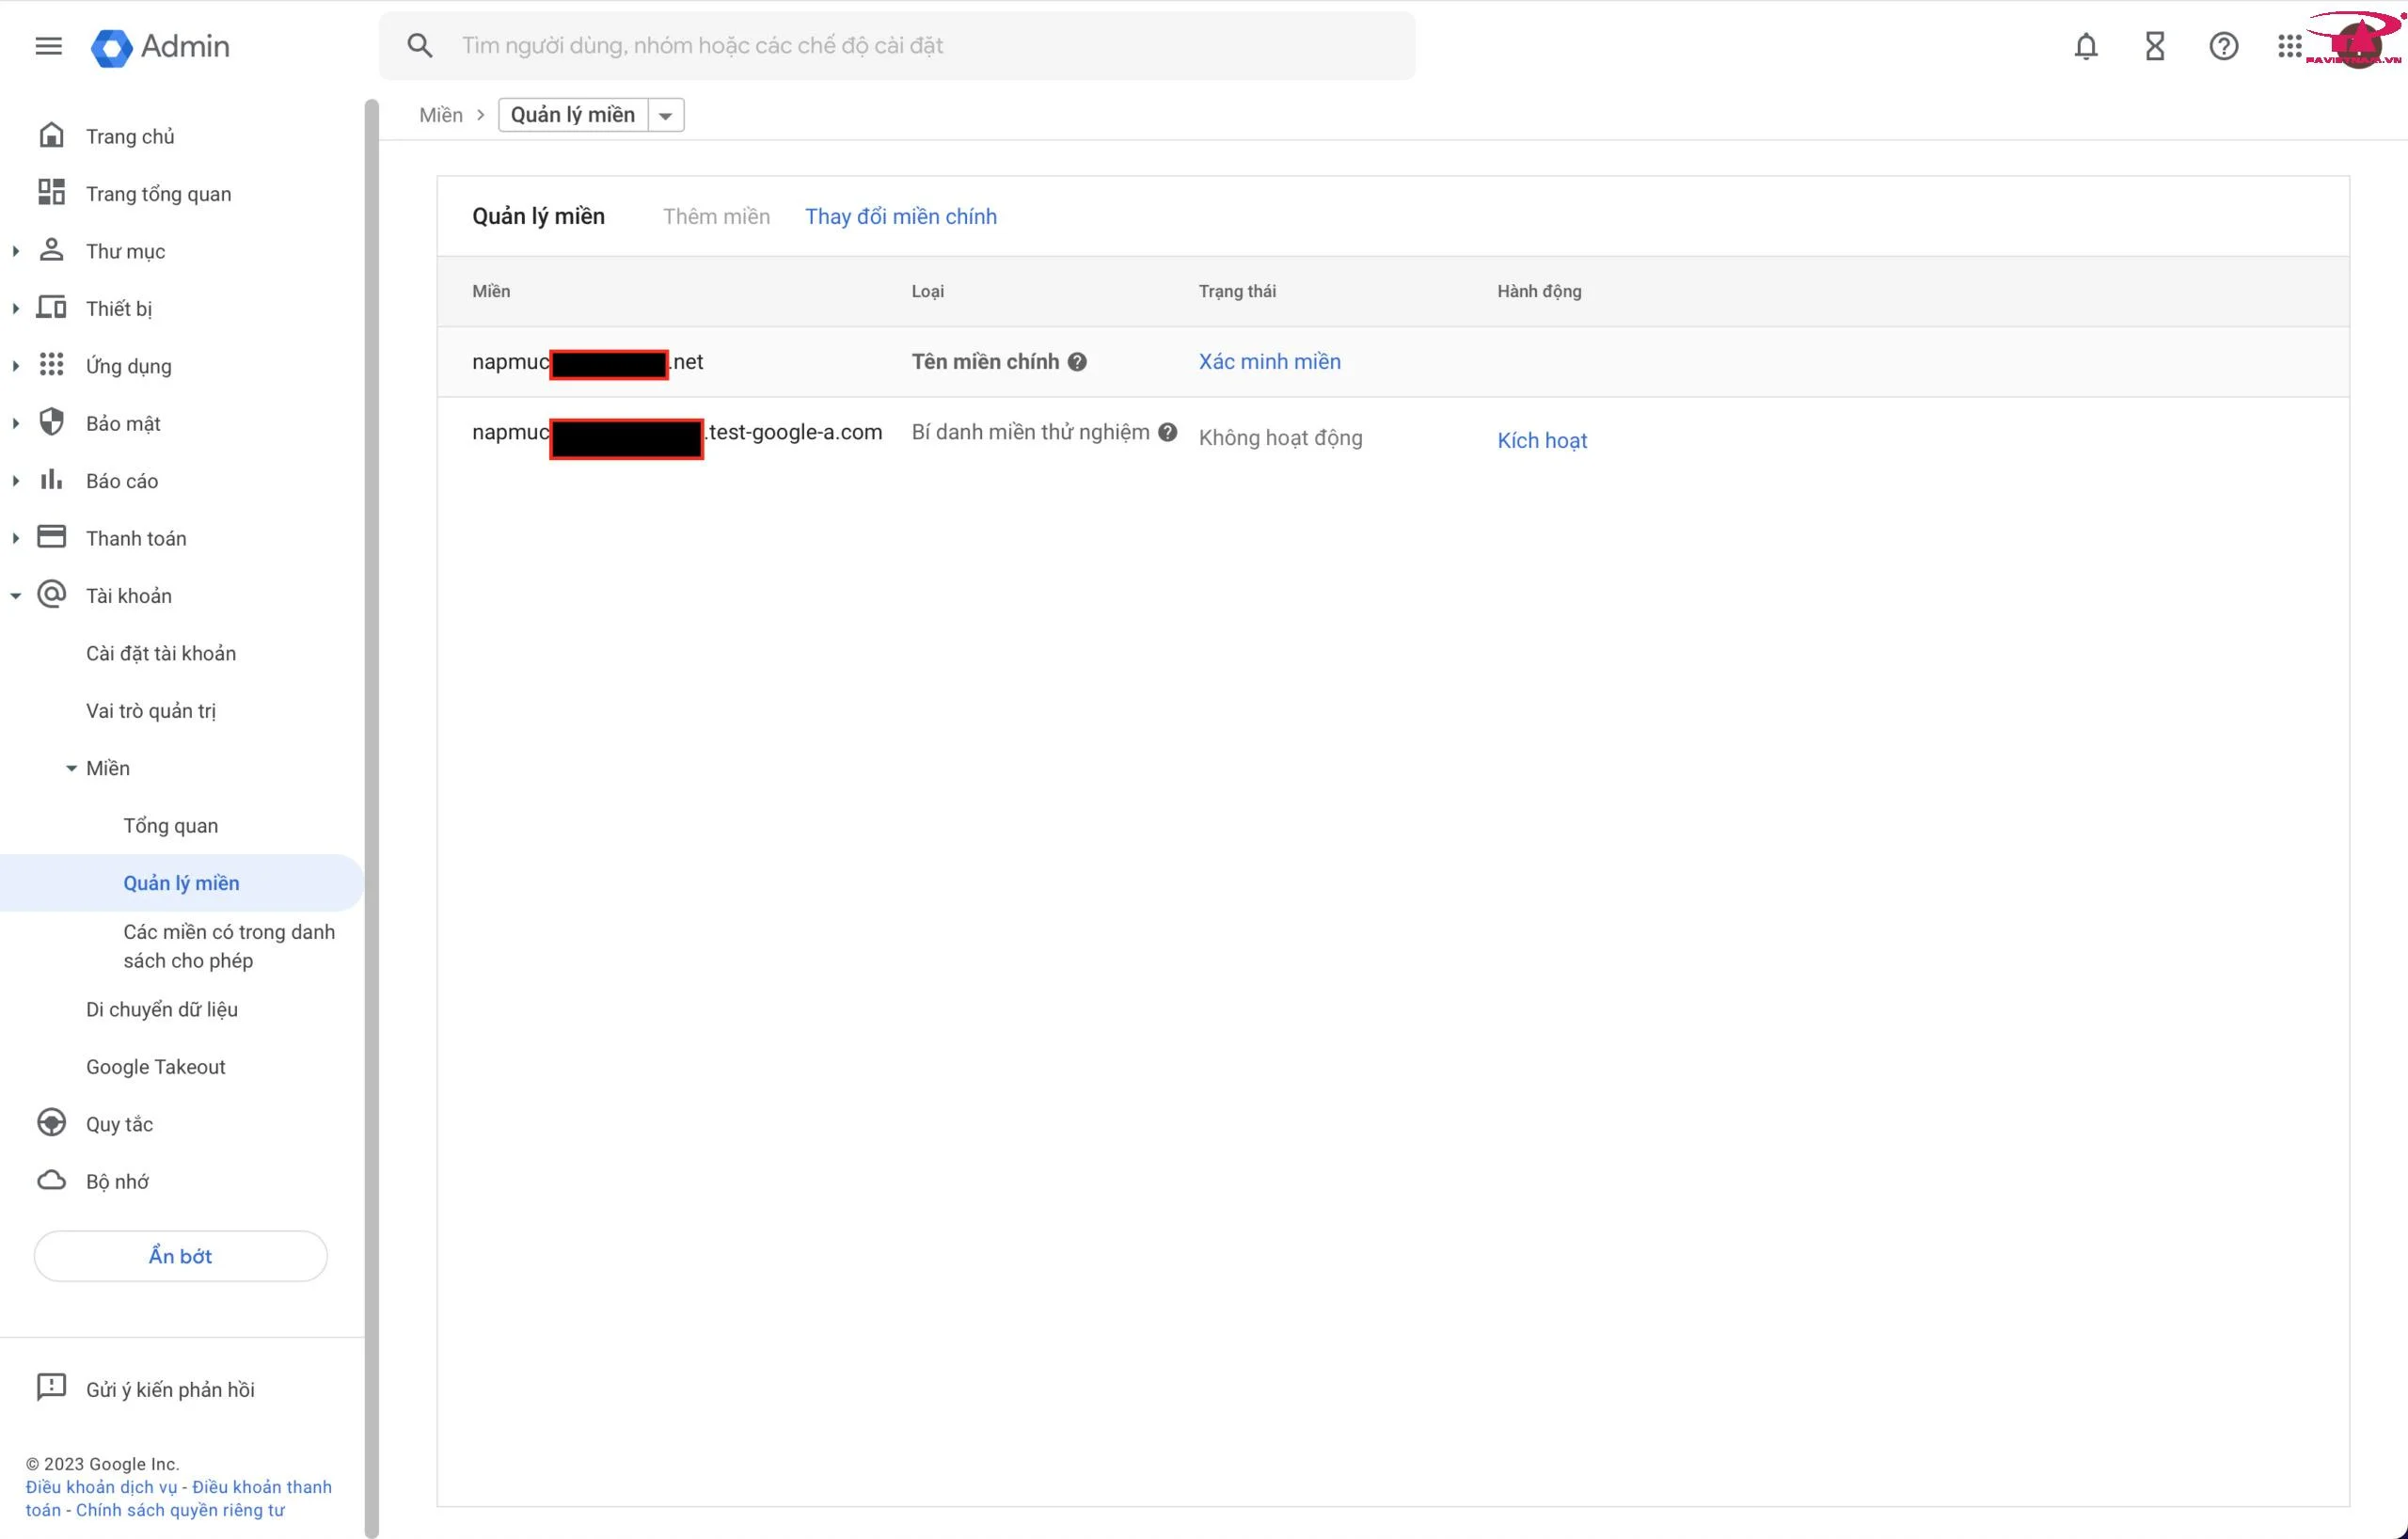Click the search magnifier icon
Image resolution: width=2408 pixels, height=1539 pixels.
click(420, 45)
